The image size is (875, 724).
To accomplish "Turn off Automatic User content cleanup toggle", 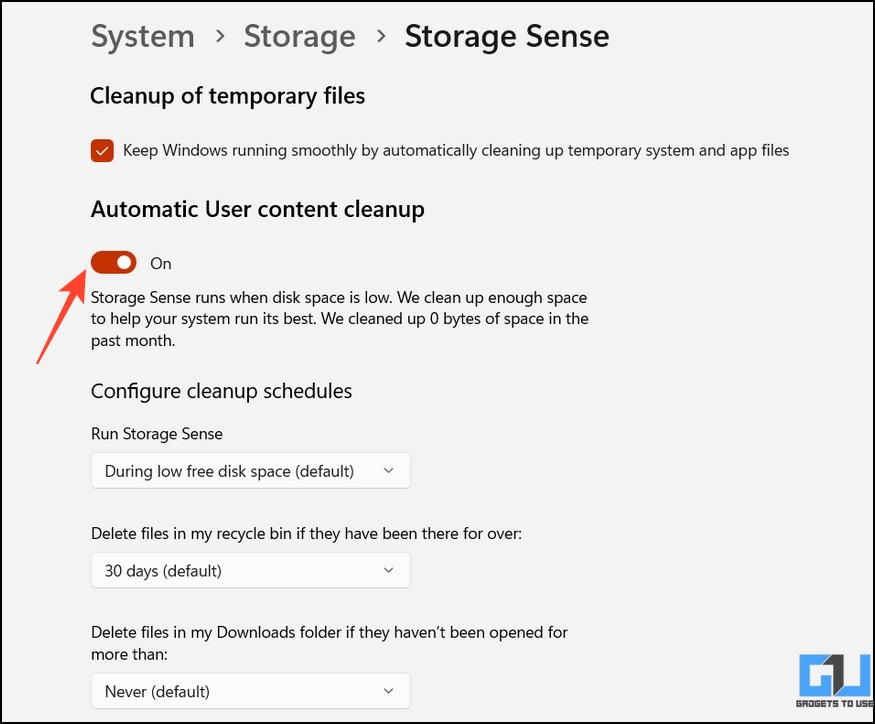I will pyautogui.click(x=114, y=262).
